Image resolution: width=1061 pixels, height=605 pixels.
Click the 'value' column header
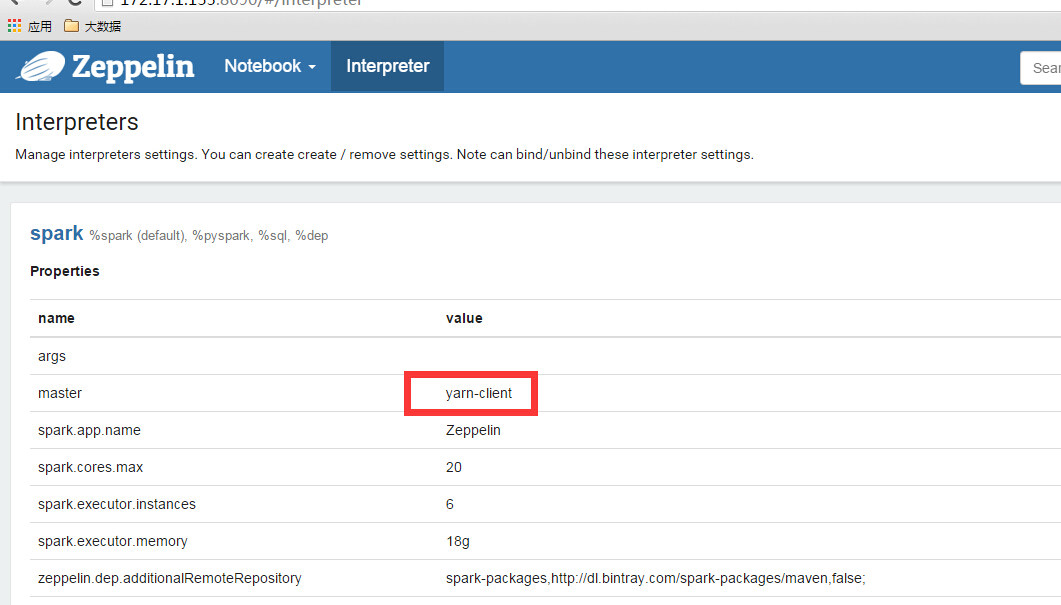tap(464, 318)
